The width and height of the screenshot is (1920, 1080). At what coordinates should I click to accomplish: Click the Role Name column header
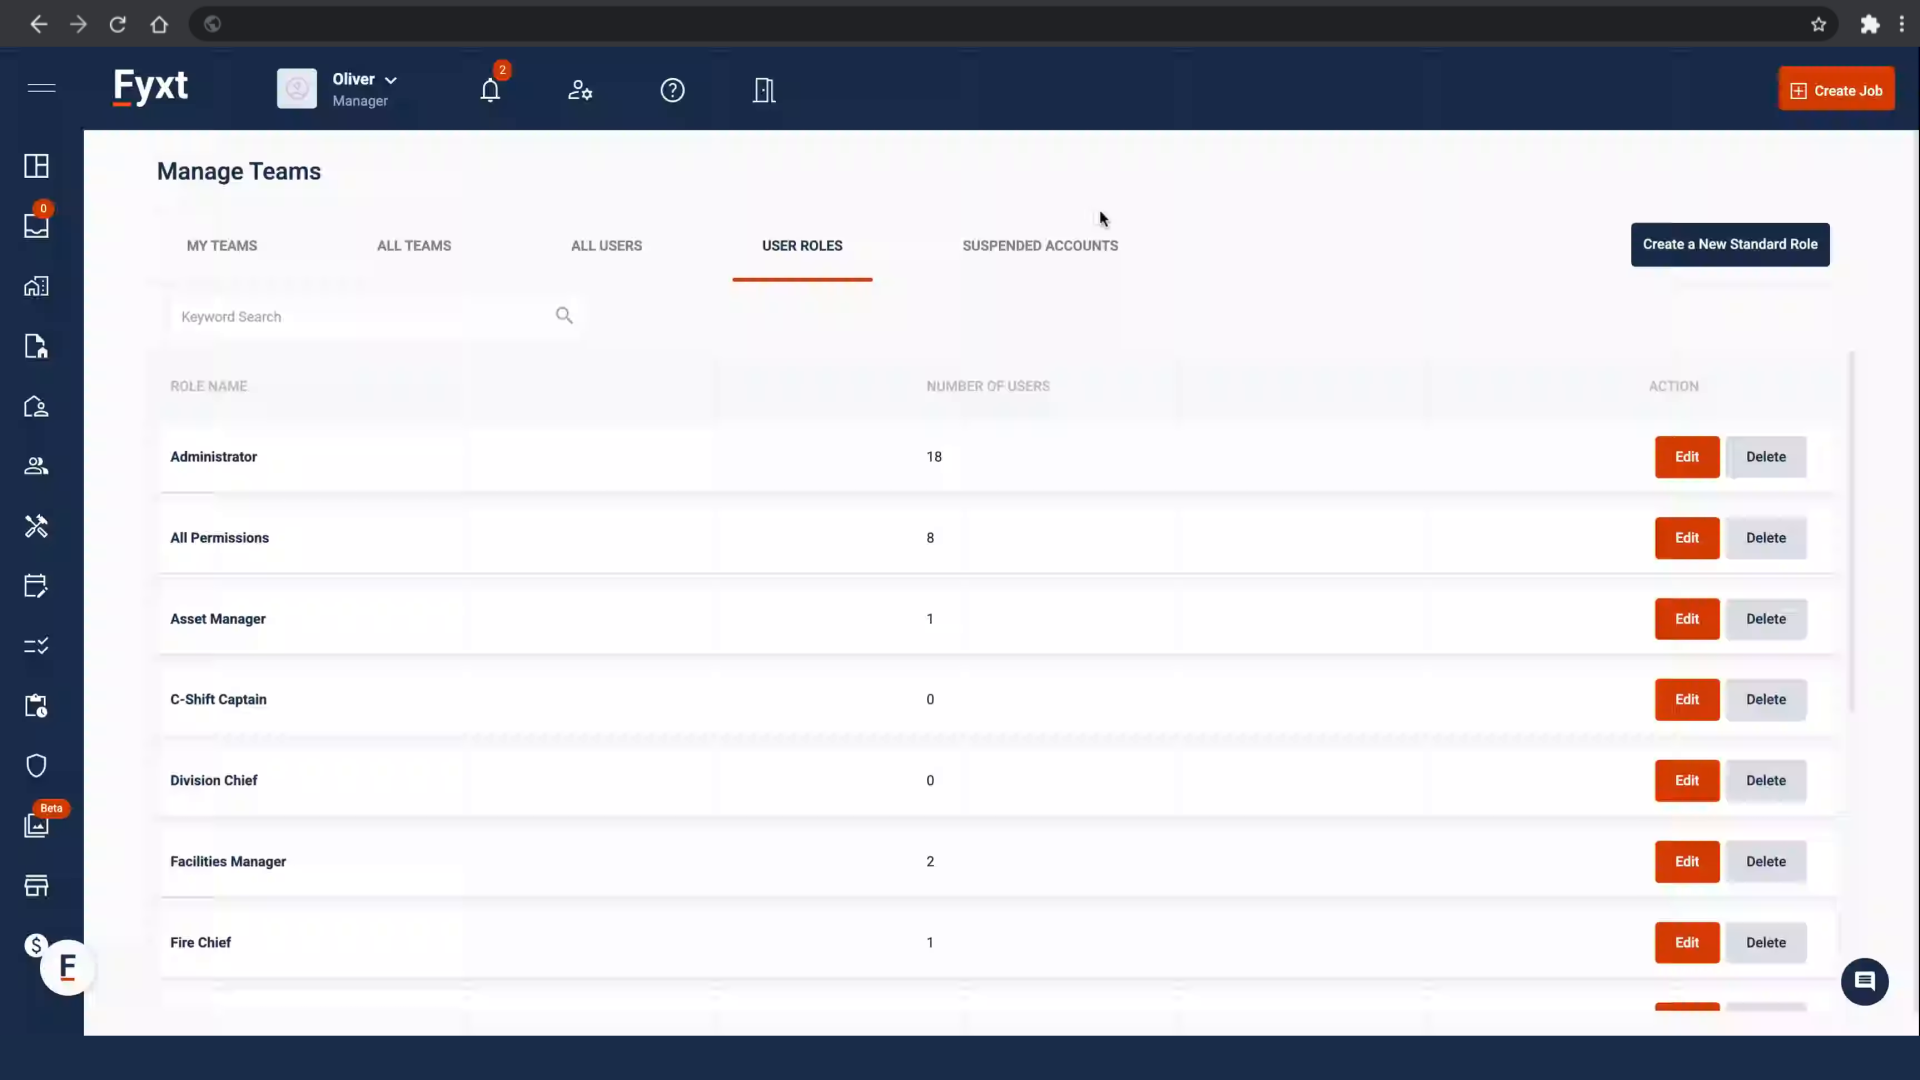[x=208, y=386]
